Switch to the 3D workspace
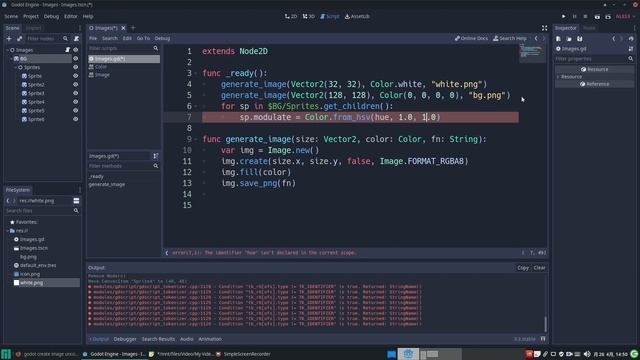Screen dimensions: 640x360 click(x=309, y=16)
